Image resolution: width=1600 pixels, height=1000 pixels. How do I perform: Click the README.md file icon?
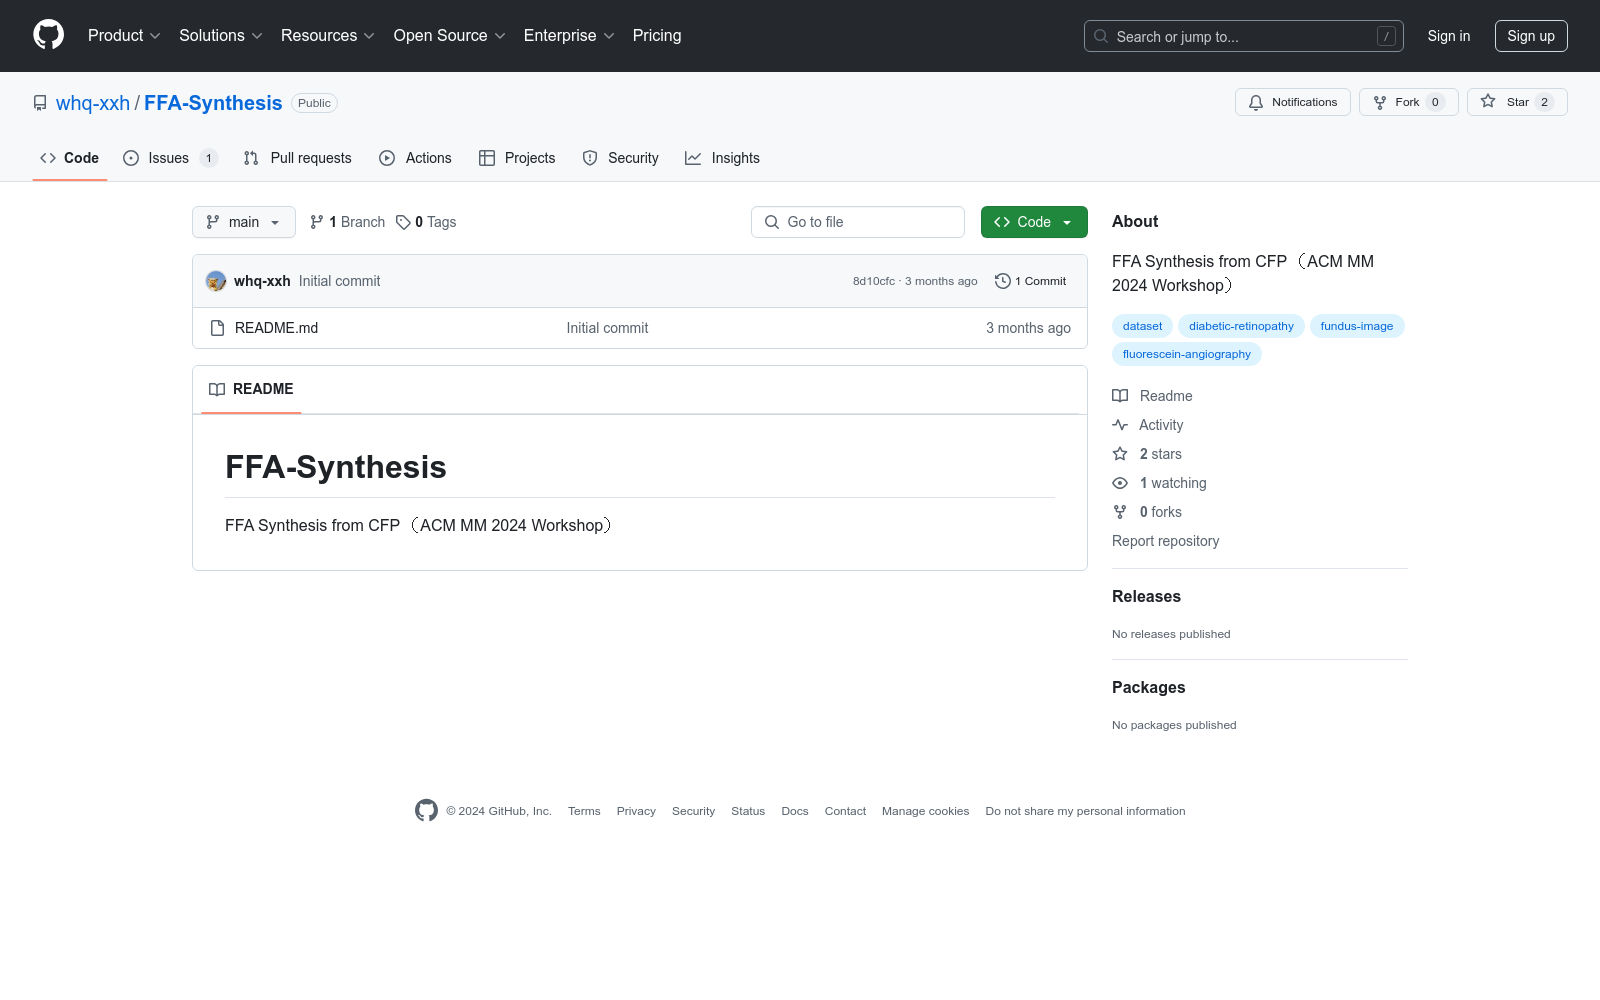pos(217,328)
